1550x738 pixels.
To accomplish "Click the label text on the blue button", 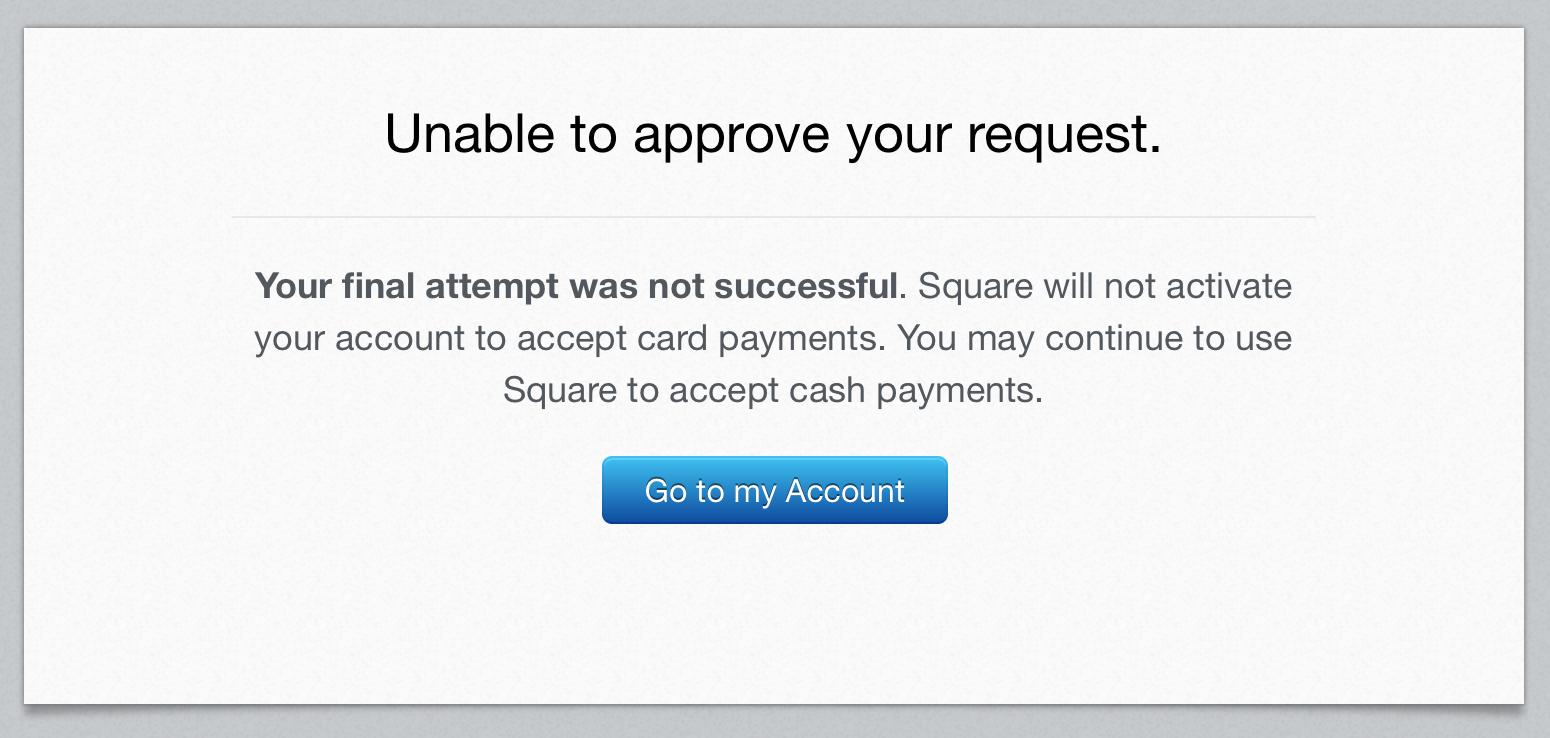I will coord(774,491).
